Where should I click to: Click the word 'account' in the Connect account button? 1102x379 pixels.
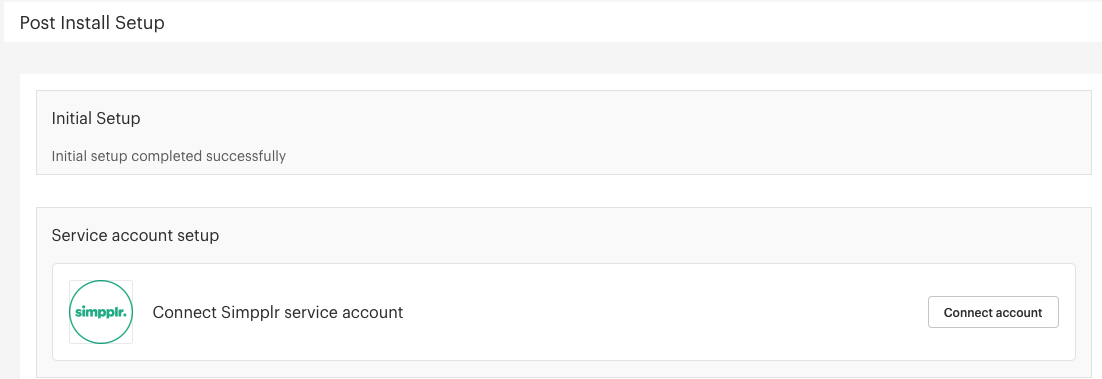point(1018,312)
